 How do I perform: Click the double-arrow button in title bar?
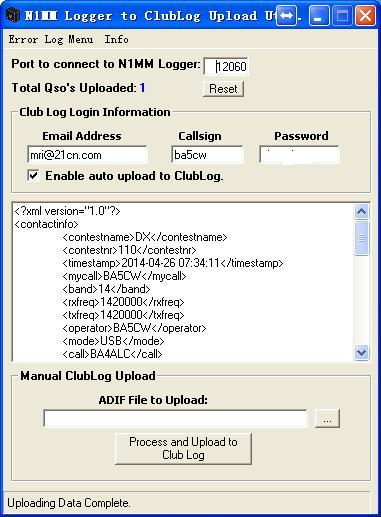click(286, 15)
